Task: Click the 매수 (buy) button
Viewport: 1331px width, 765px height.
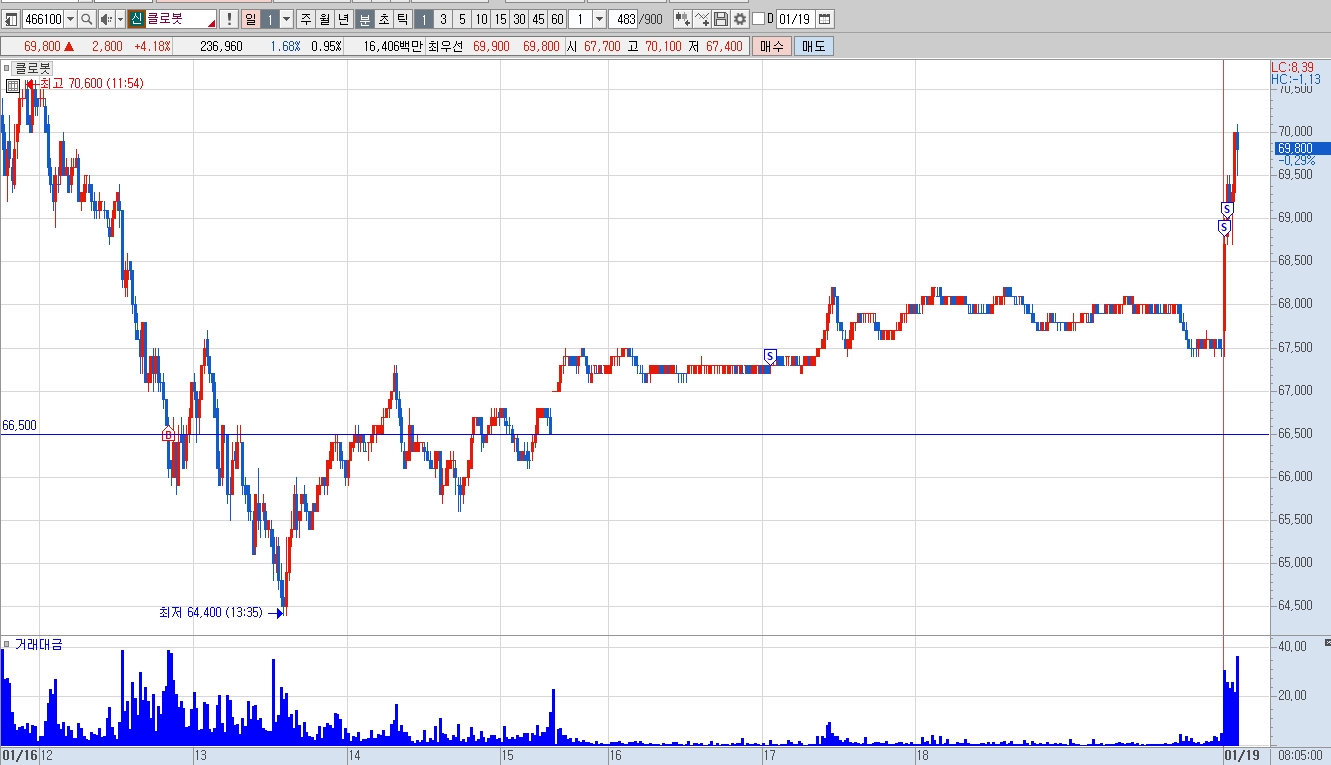Action: coord(772,46)
